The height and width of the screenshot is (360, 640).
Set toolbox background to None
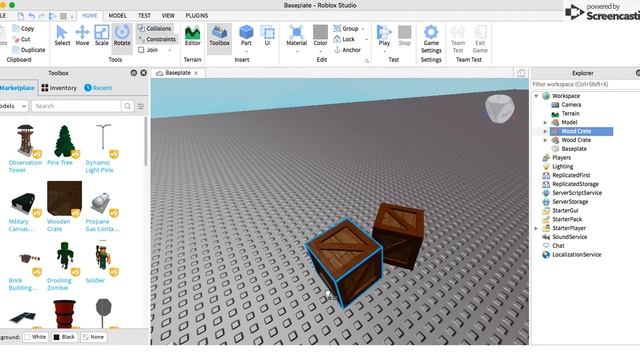tap(93, 337)
